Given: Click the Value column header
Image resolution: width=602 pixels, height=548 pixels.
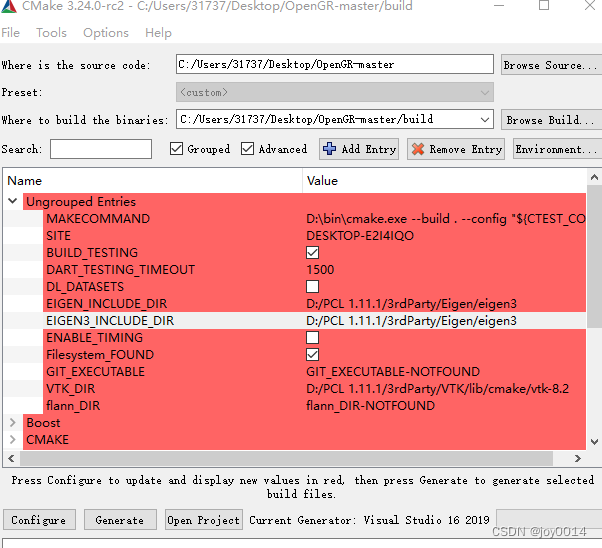Looking at the screenshot, I should tap(322, 180).
